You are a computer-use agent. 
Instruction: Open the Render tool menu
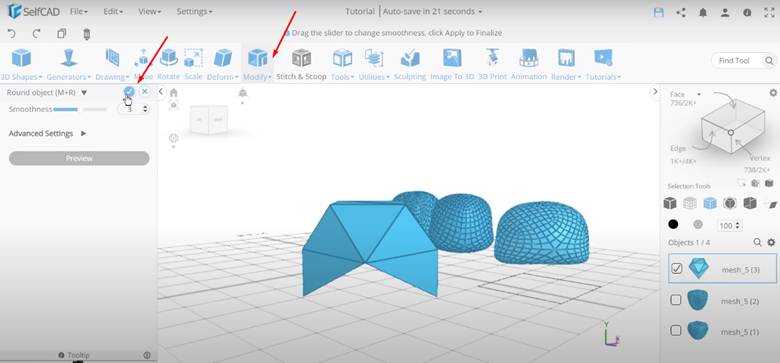coord(566,65)
